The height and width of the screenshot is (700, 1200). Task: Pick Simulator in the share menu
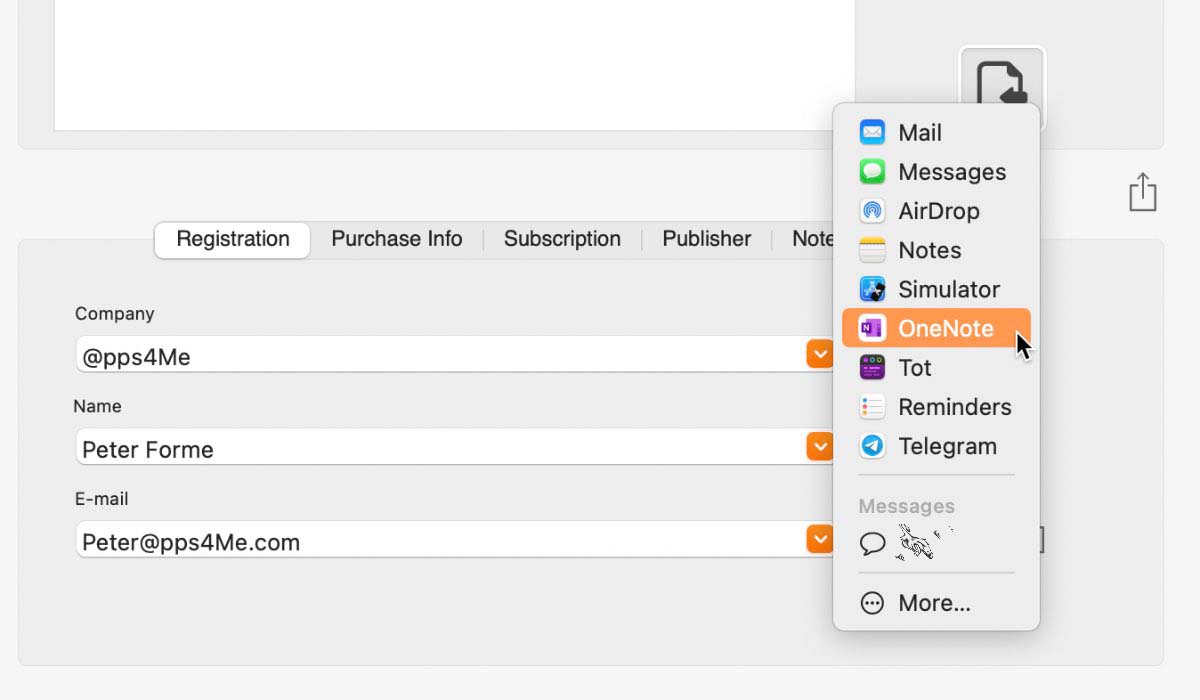(x=936, y=289)
